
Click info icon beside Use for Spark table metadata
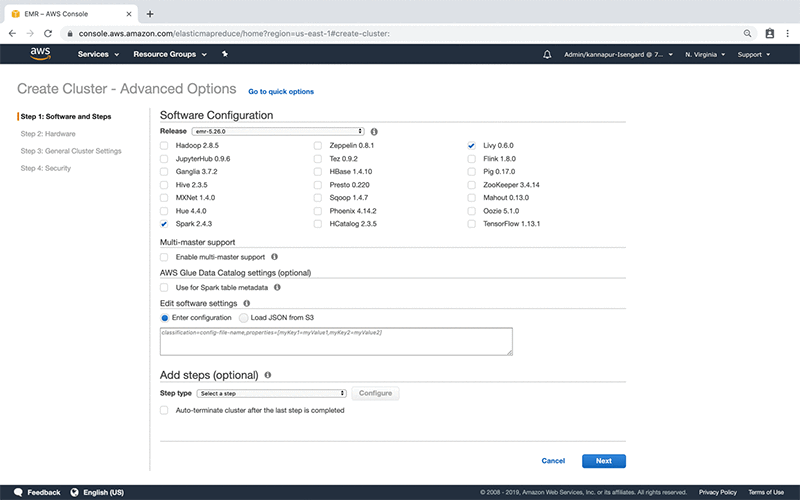[277, 287]
